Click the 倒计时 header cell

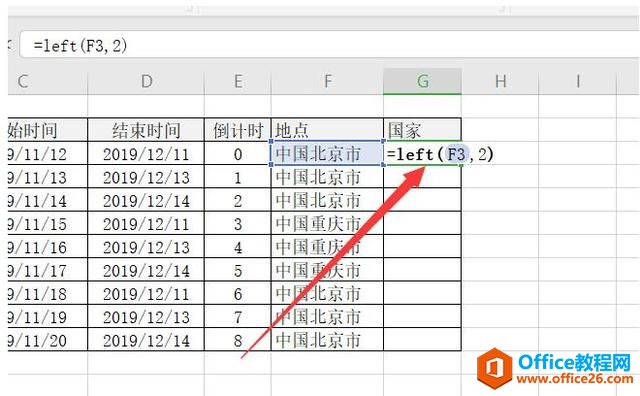pyautogui.click(x=238, y=130)
